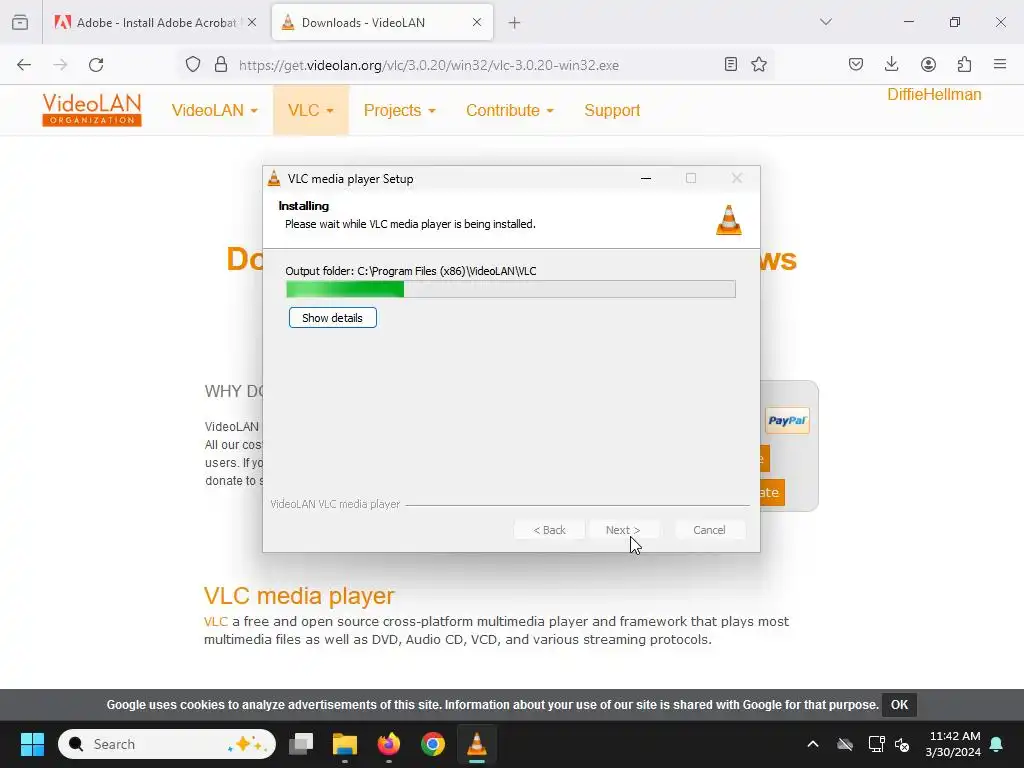Open the Firefox downloads panel
The height and width of the screenshot is (768, 1024).
tap(891, 64)
